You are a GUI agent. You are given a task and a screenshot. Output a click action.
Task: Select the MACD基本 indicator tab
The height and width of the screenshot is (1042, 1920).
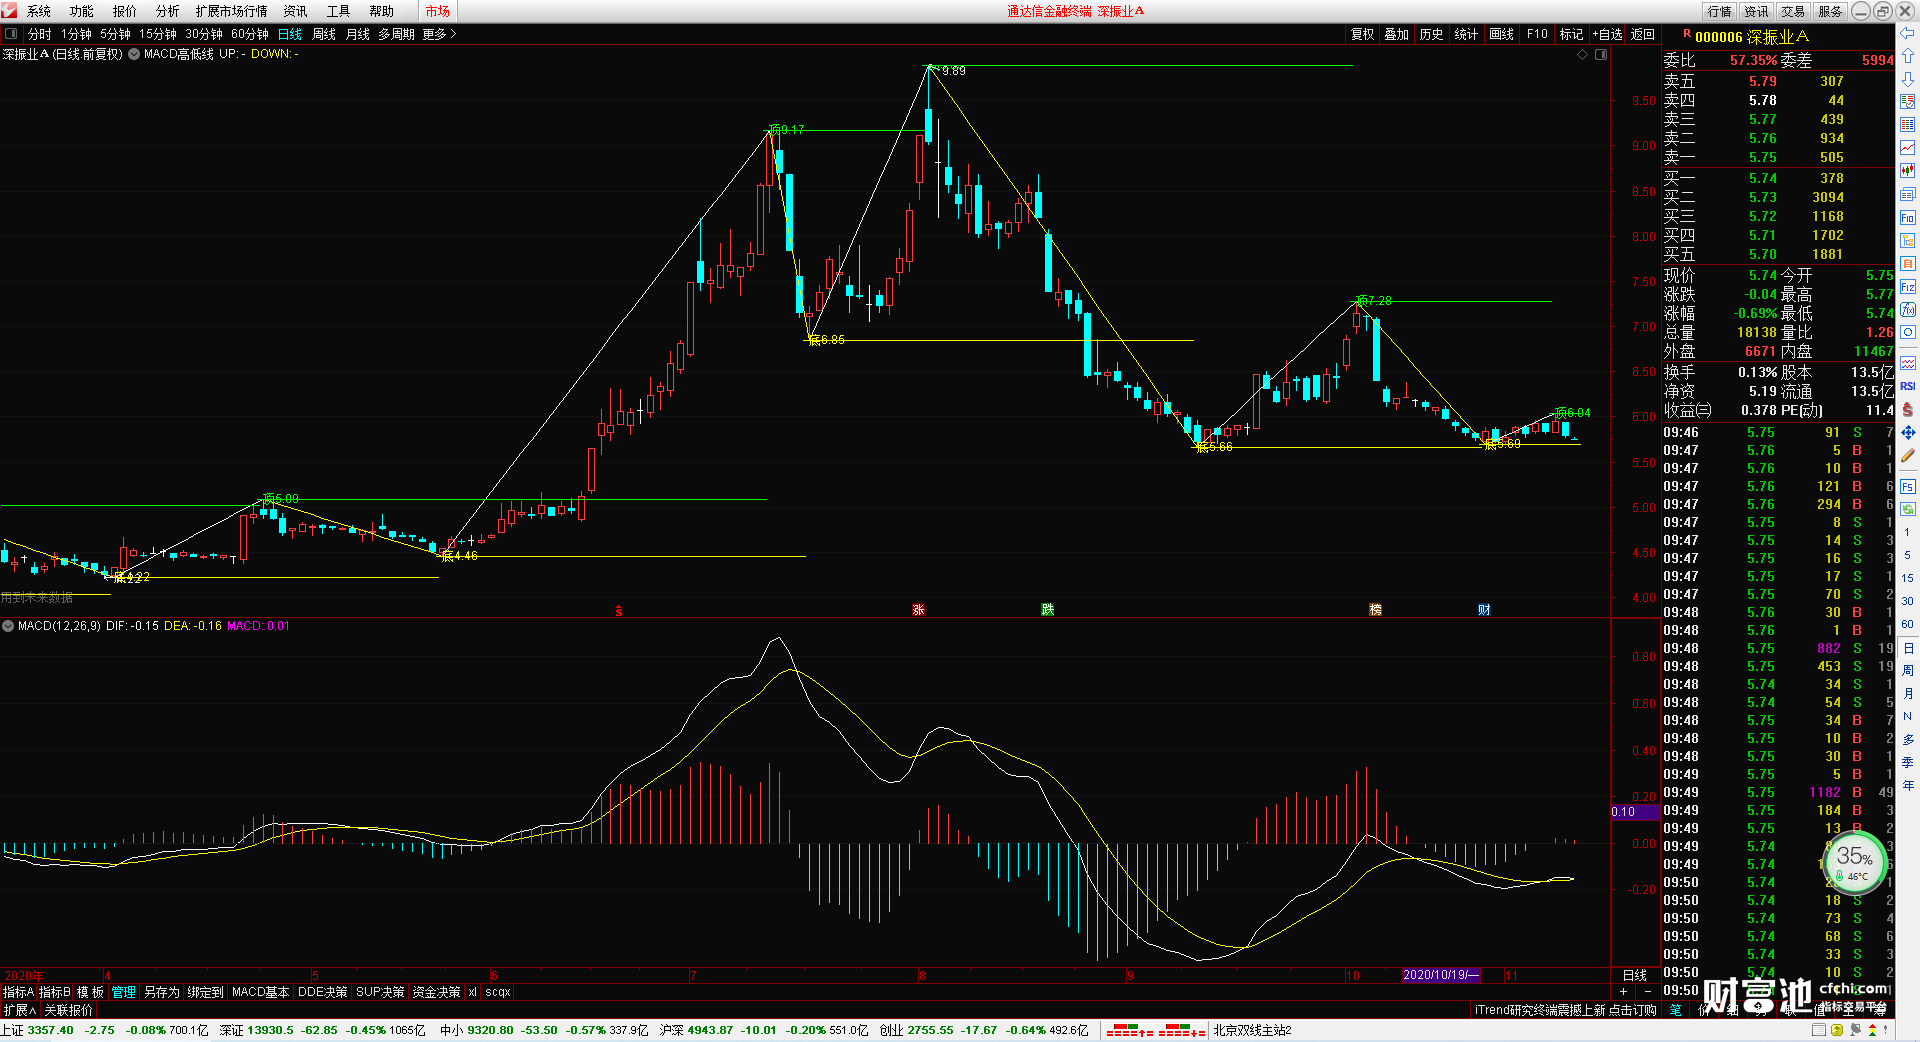(x=260, y=992)
